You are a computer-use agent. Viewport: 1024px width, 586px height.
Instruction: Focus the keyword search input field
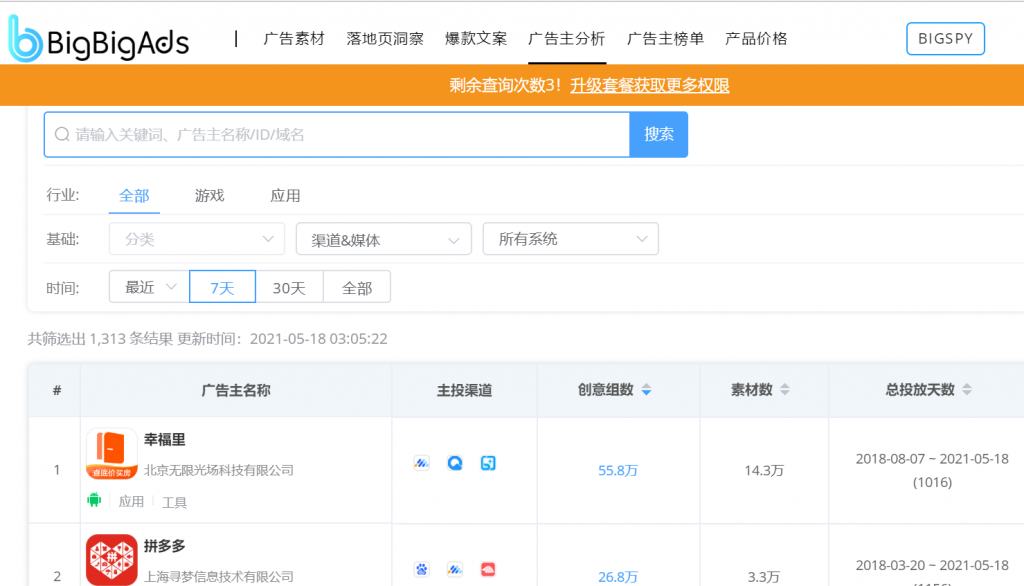(337, 135)
